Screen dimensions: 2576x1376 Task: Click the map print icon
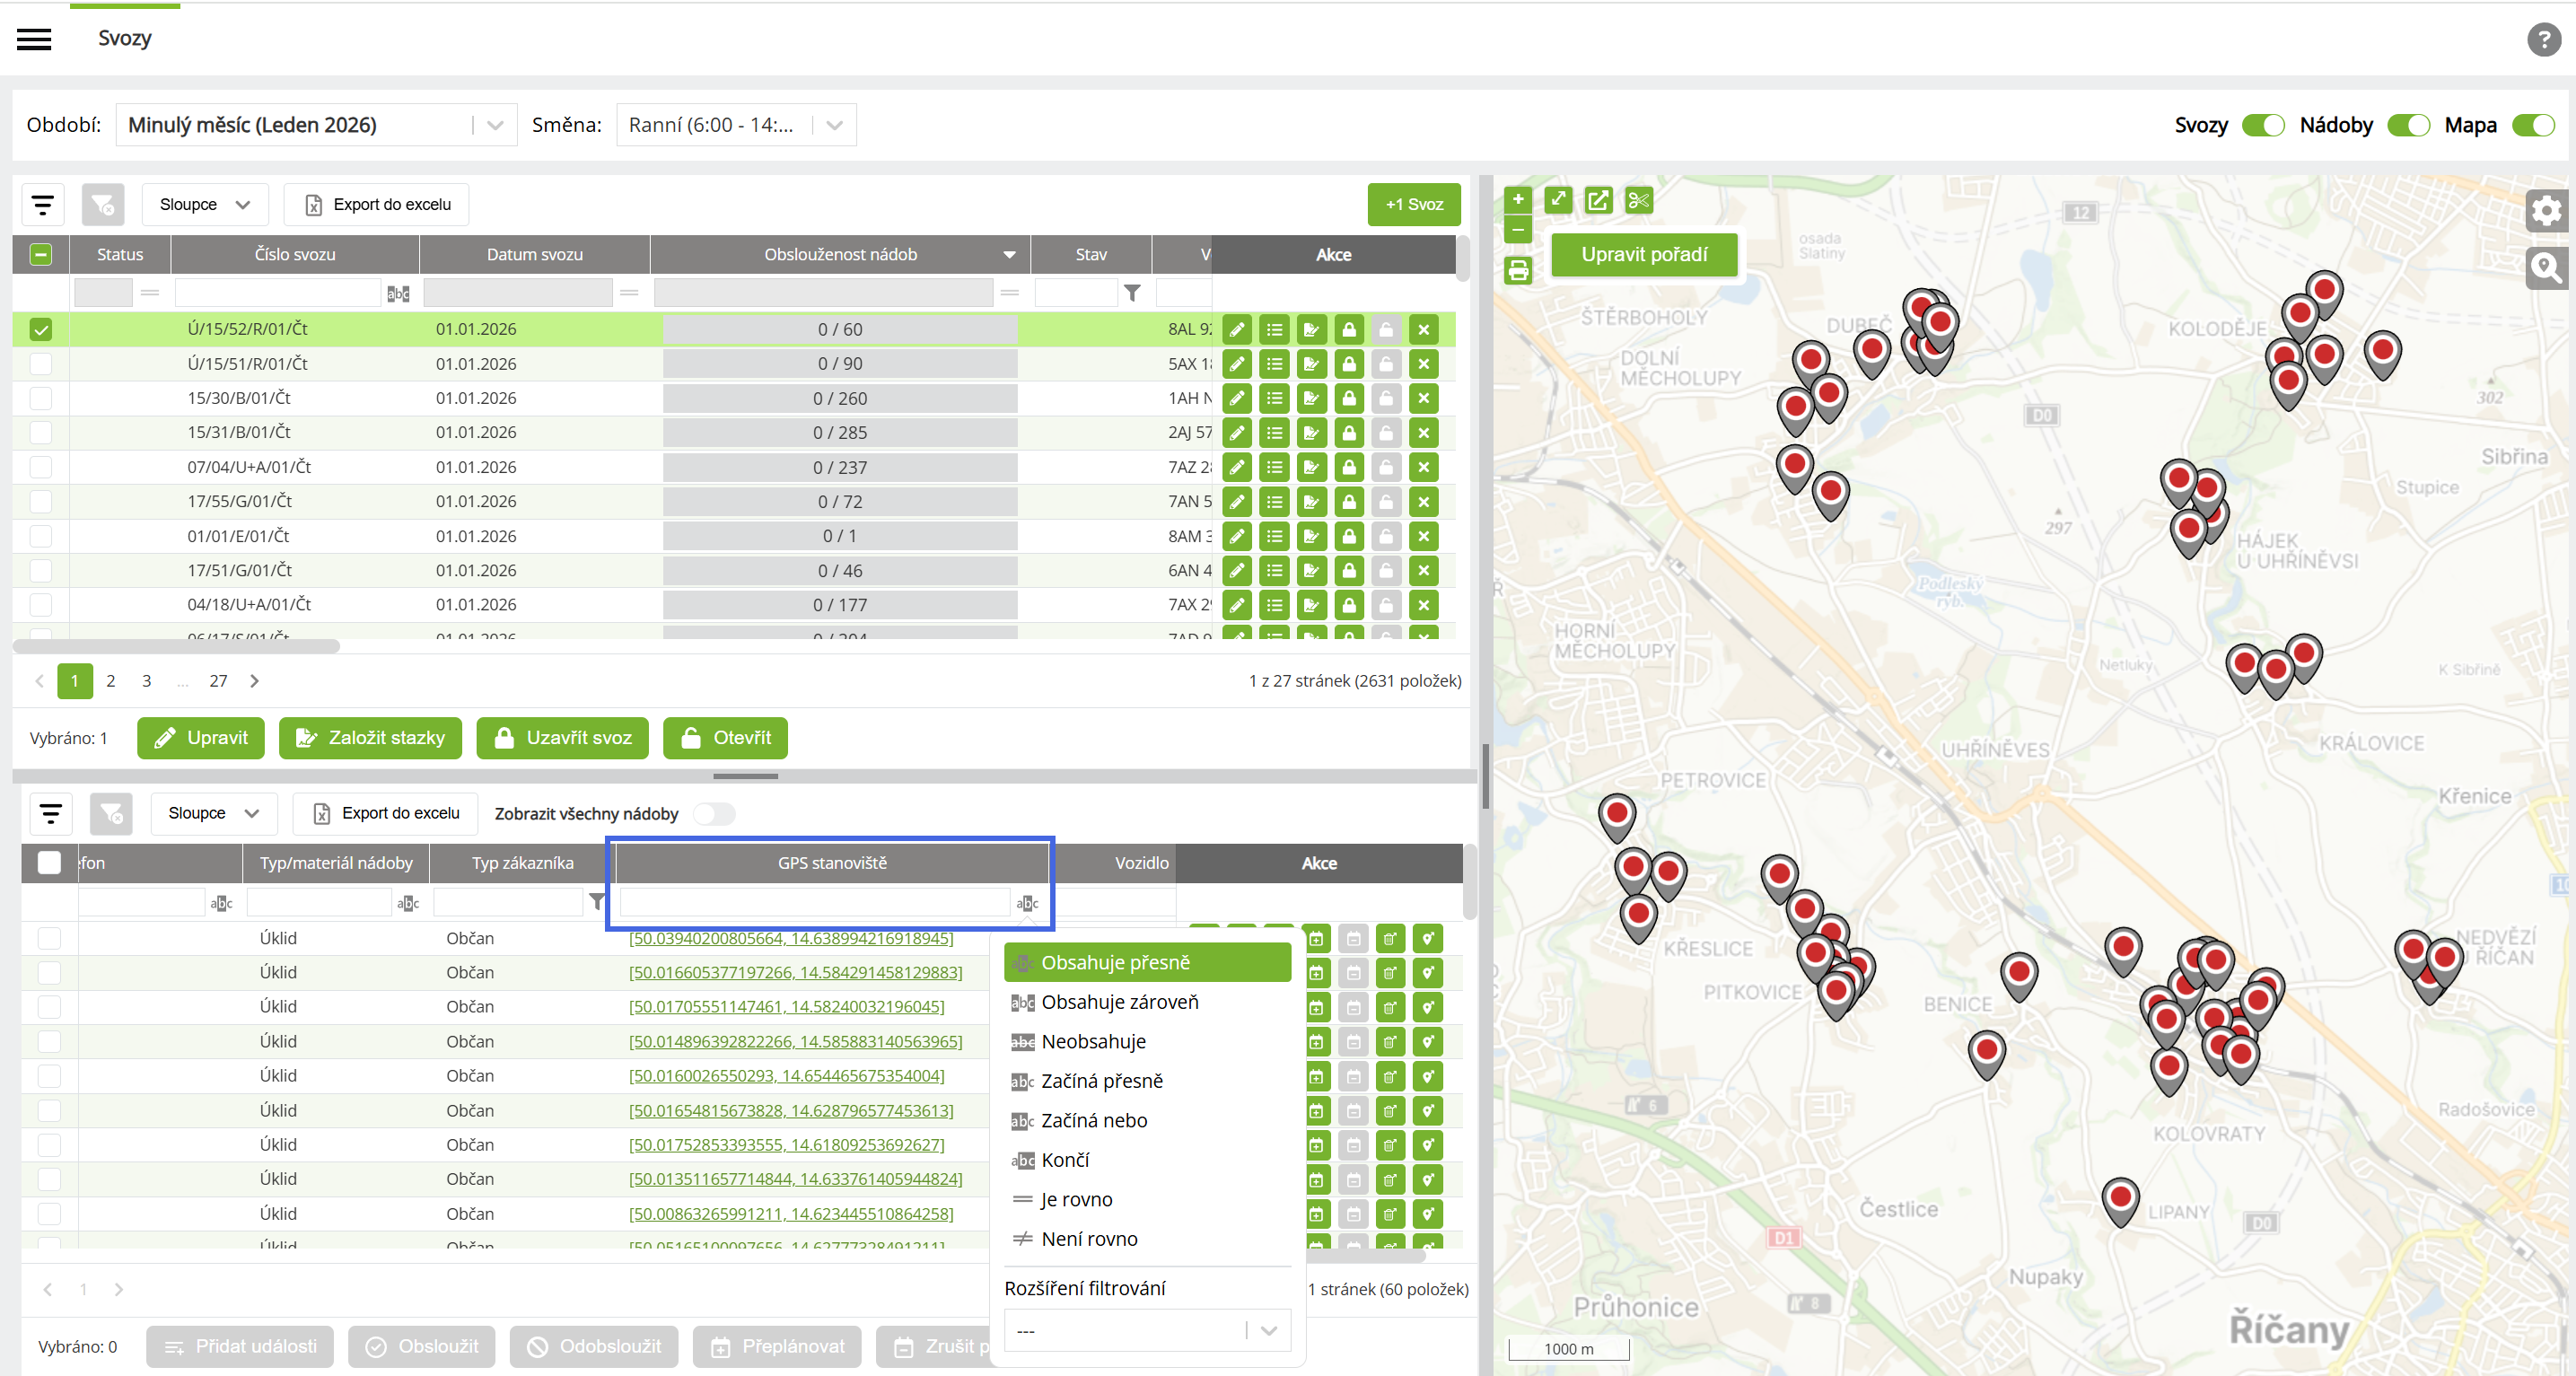click(1518, 270)
